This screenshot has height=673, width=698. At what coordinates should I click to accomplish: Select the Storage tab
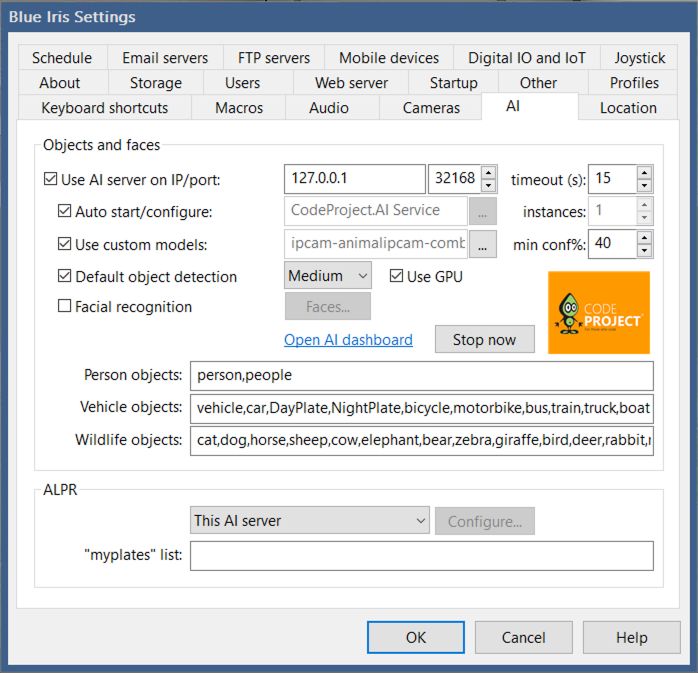(156, 83)
